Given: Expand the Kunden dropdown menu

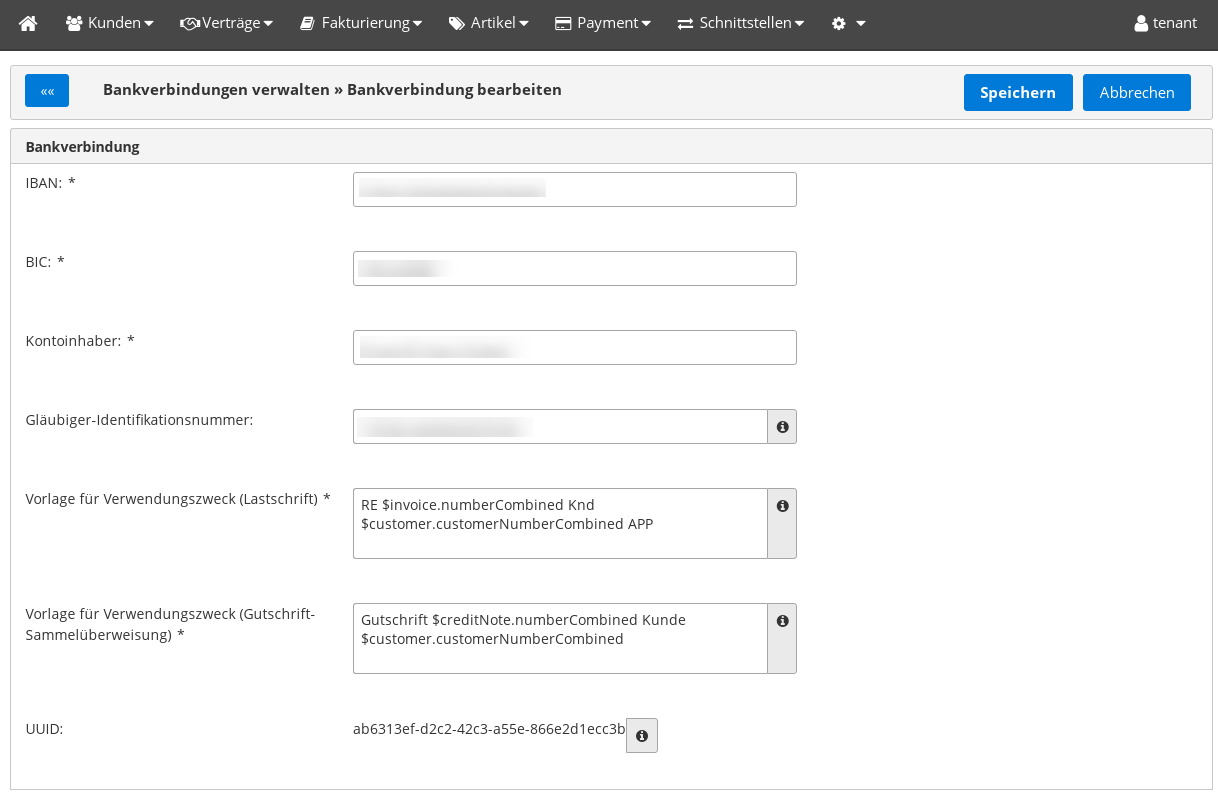Looking at the screenshot, I should [x=110, y=23].
